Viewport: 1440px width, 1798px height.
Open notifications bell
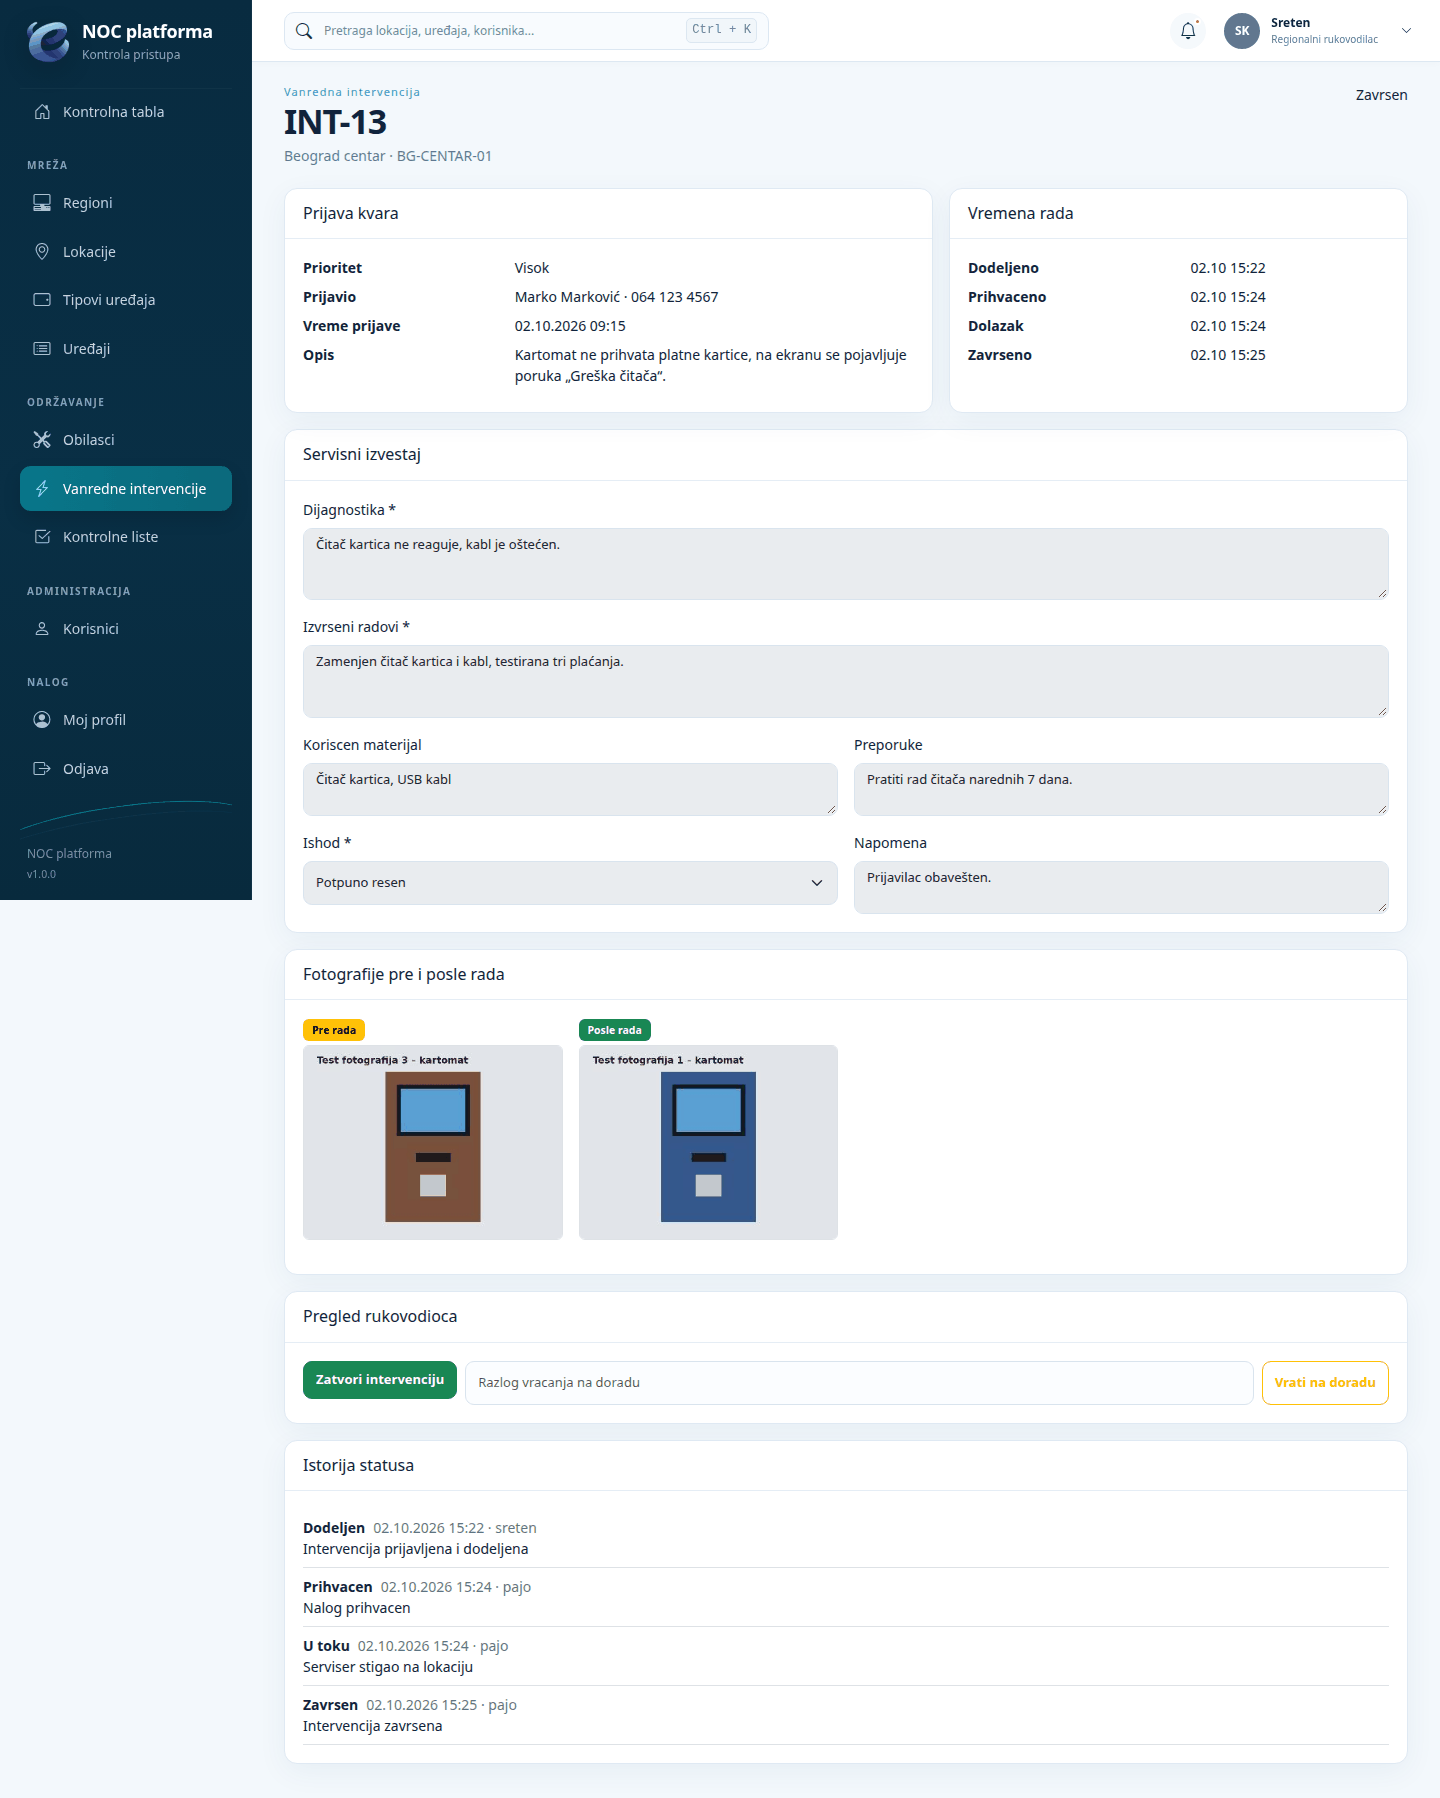tap(1188, 31)
